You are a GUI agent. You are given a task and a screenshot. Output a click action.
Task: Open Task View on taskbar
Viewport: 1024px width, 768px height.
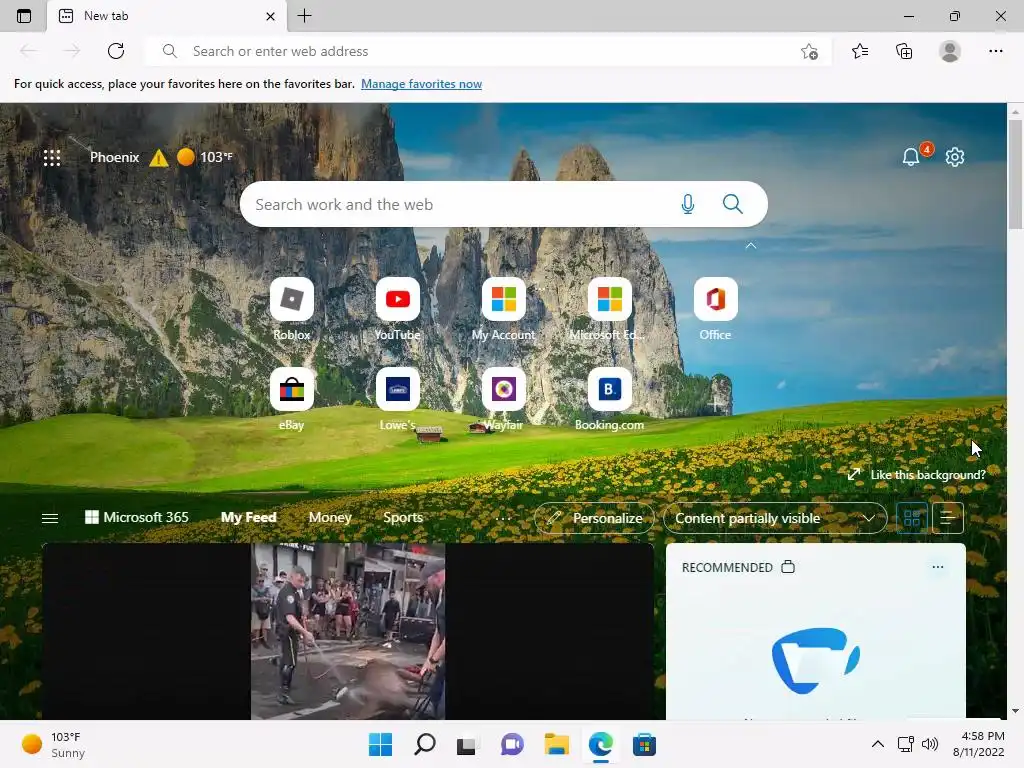click(467, 744)
